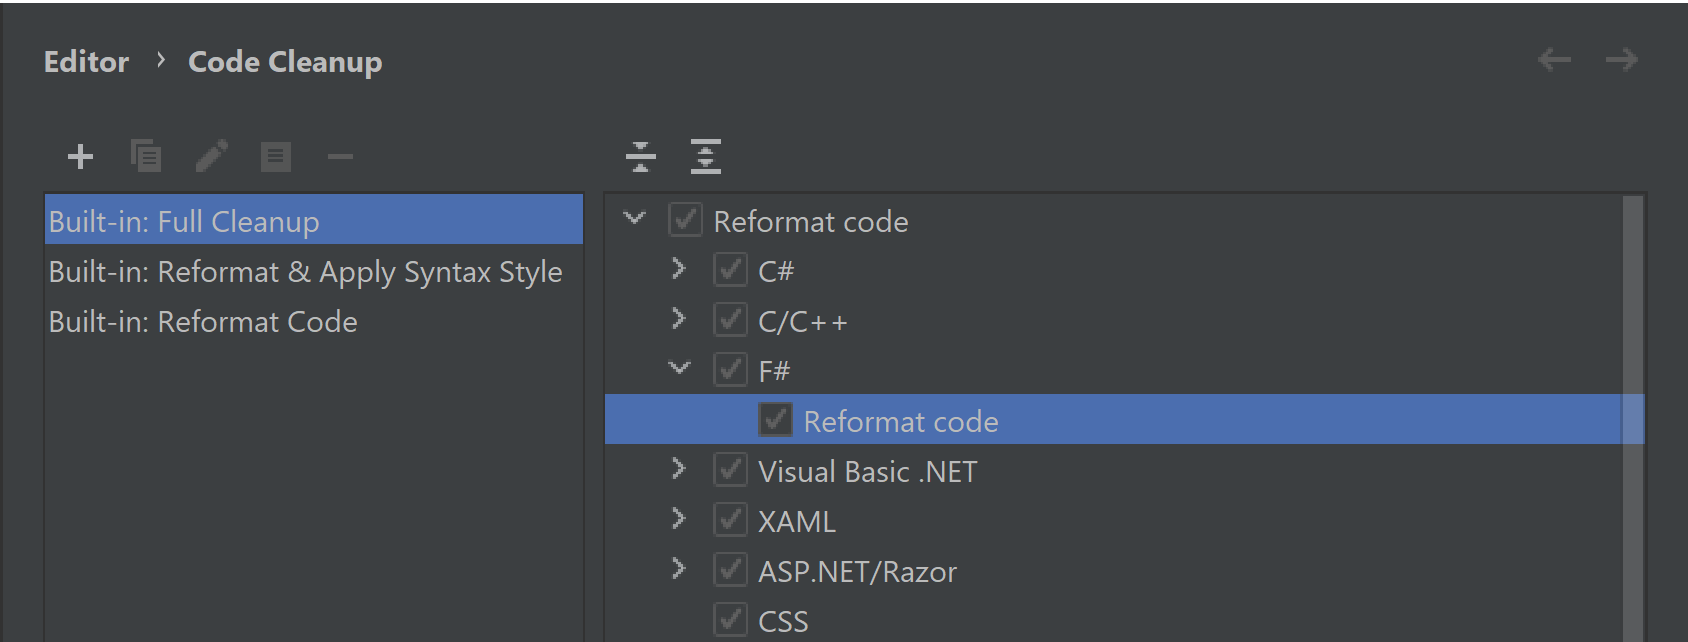Collapse all tree nodes icon

coord(641,157)
